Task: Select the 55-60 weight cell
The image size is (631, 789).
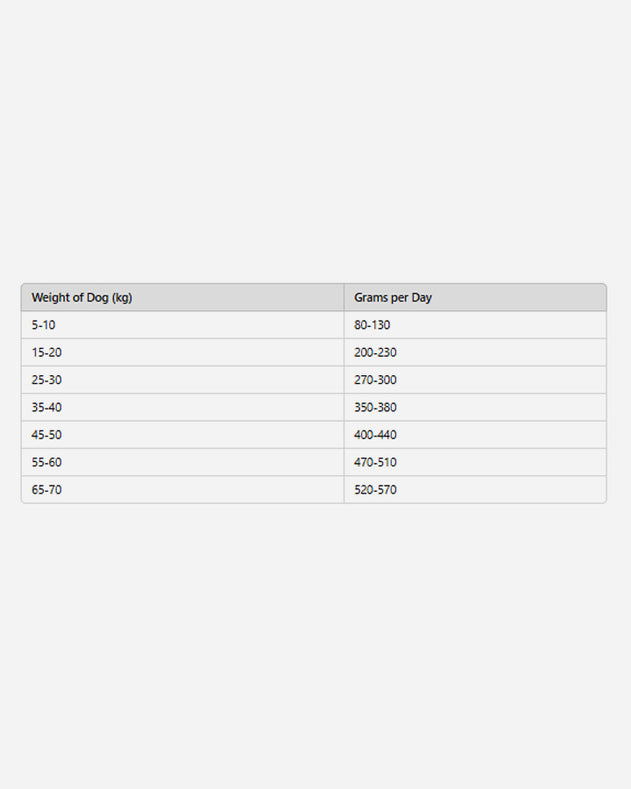Action: (47, 463)
